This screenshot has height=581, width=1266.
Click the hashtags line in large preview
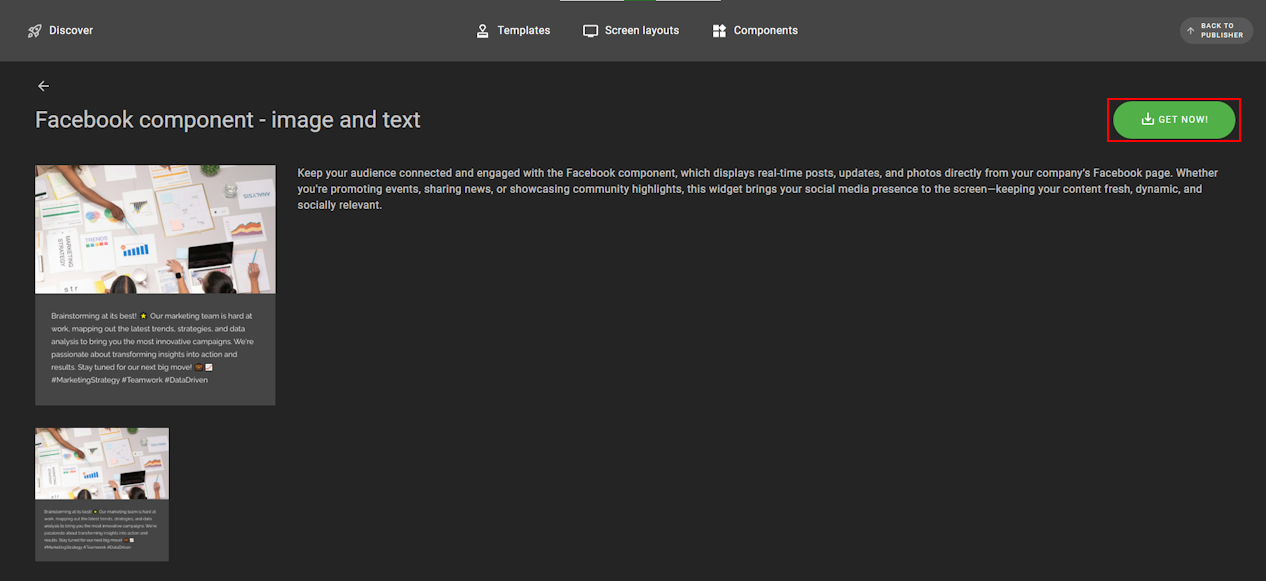(129, 380)
